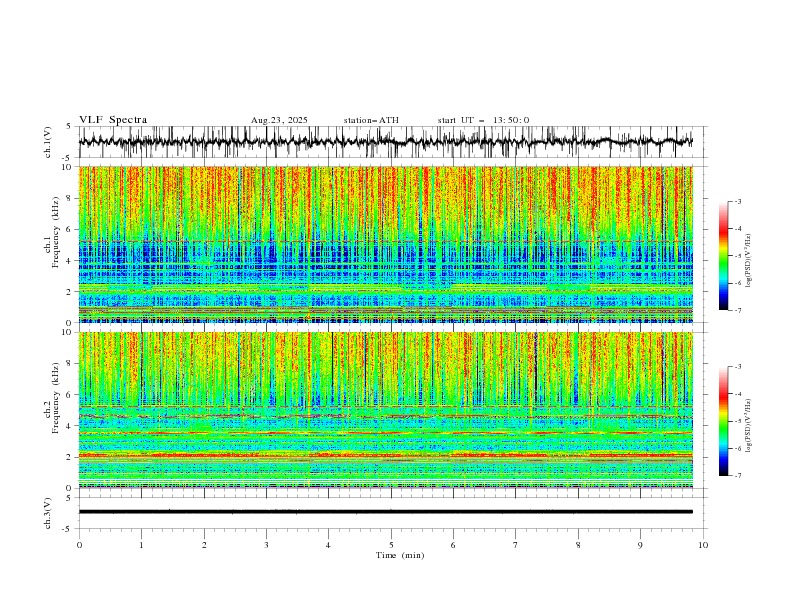The height and width of the screenshot is (612, 792).
Task: Click the ch.1 spectrogram panel
Action: coord(385,244)
